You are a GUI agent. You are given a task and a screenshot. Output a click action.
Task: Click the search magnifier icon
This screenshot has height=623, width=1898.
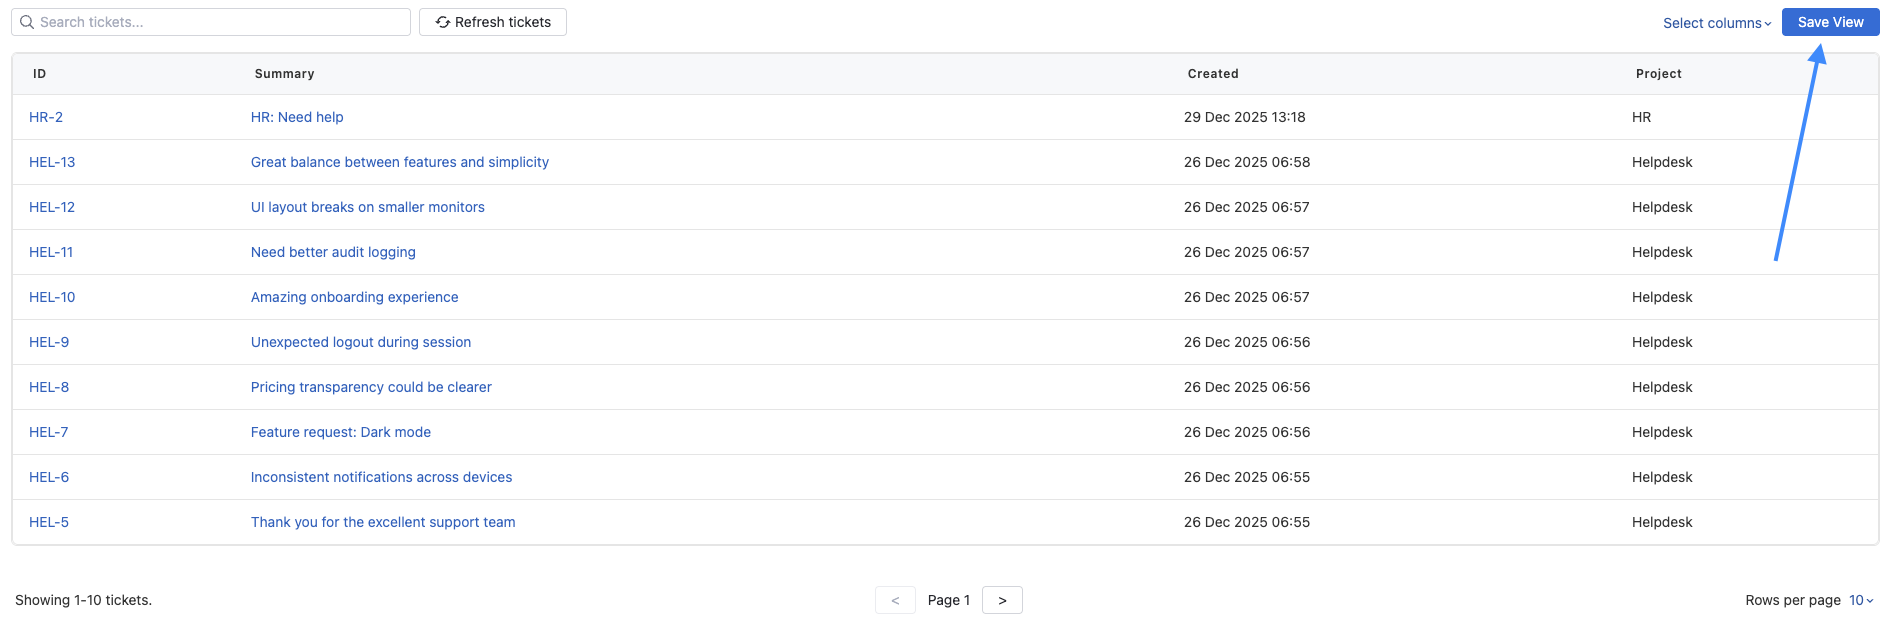(27, 22)
